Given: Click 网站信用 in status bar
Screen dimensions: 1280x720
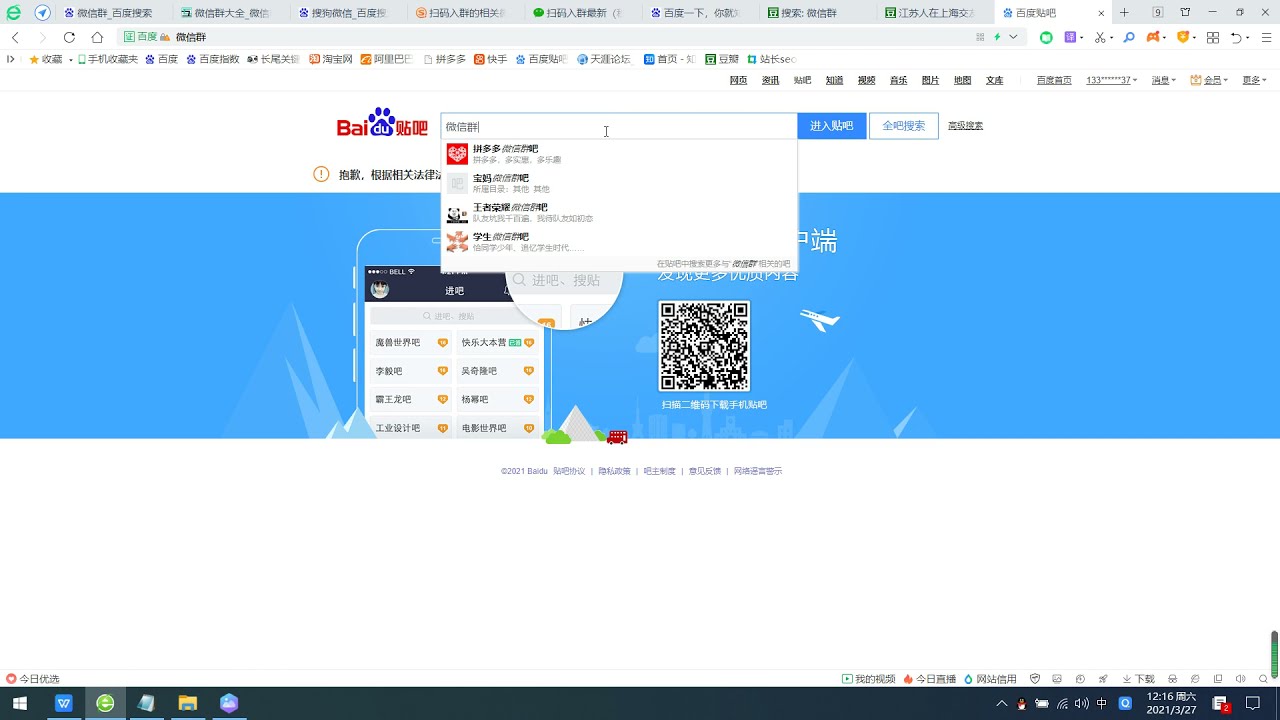Looking at the screenshot, I should pos(990,679).
